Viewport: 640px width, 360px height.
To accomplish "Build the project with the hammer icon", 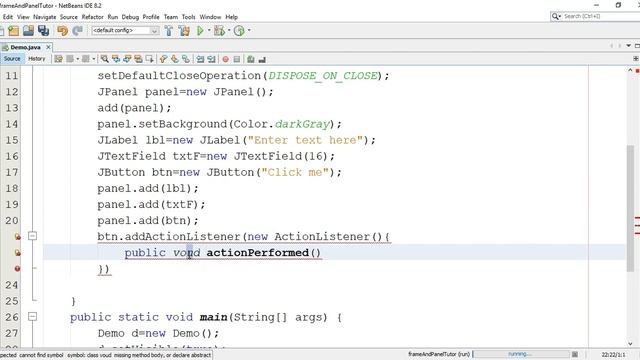I will [169, 31].
